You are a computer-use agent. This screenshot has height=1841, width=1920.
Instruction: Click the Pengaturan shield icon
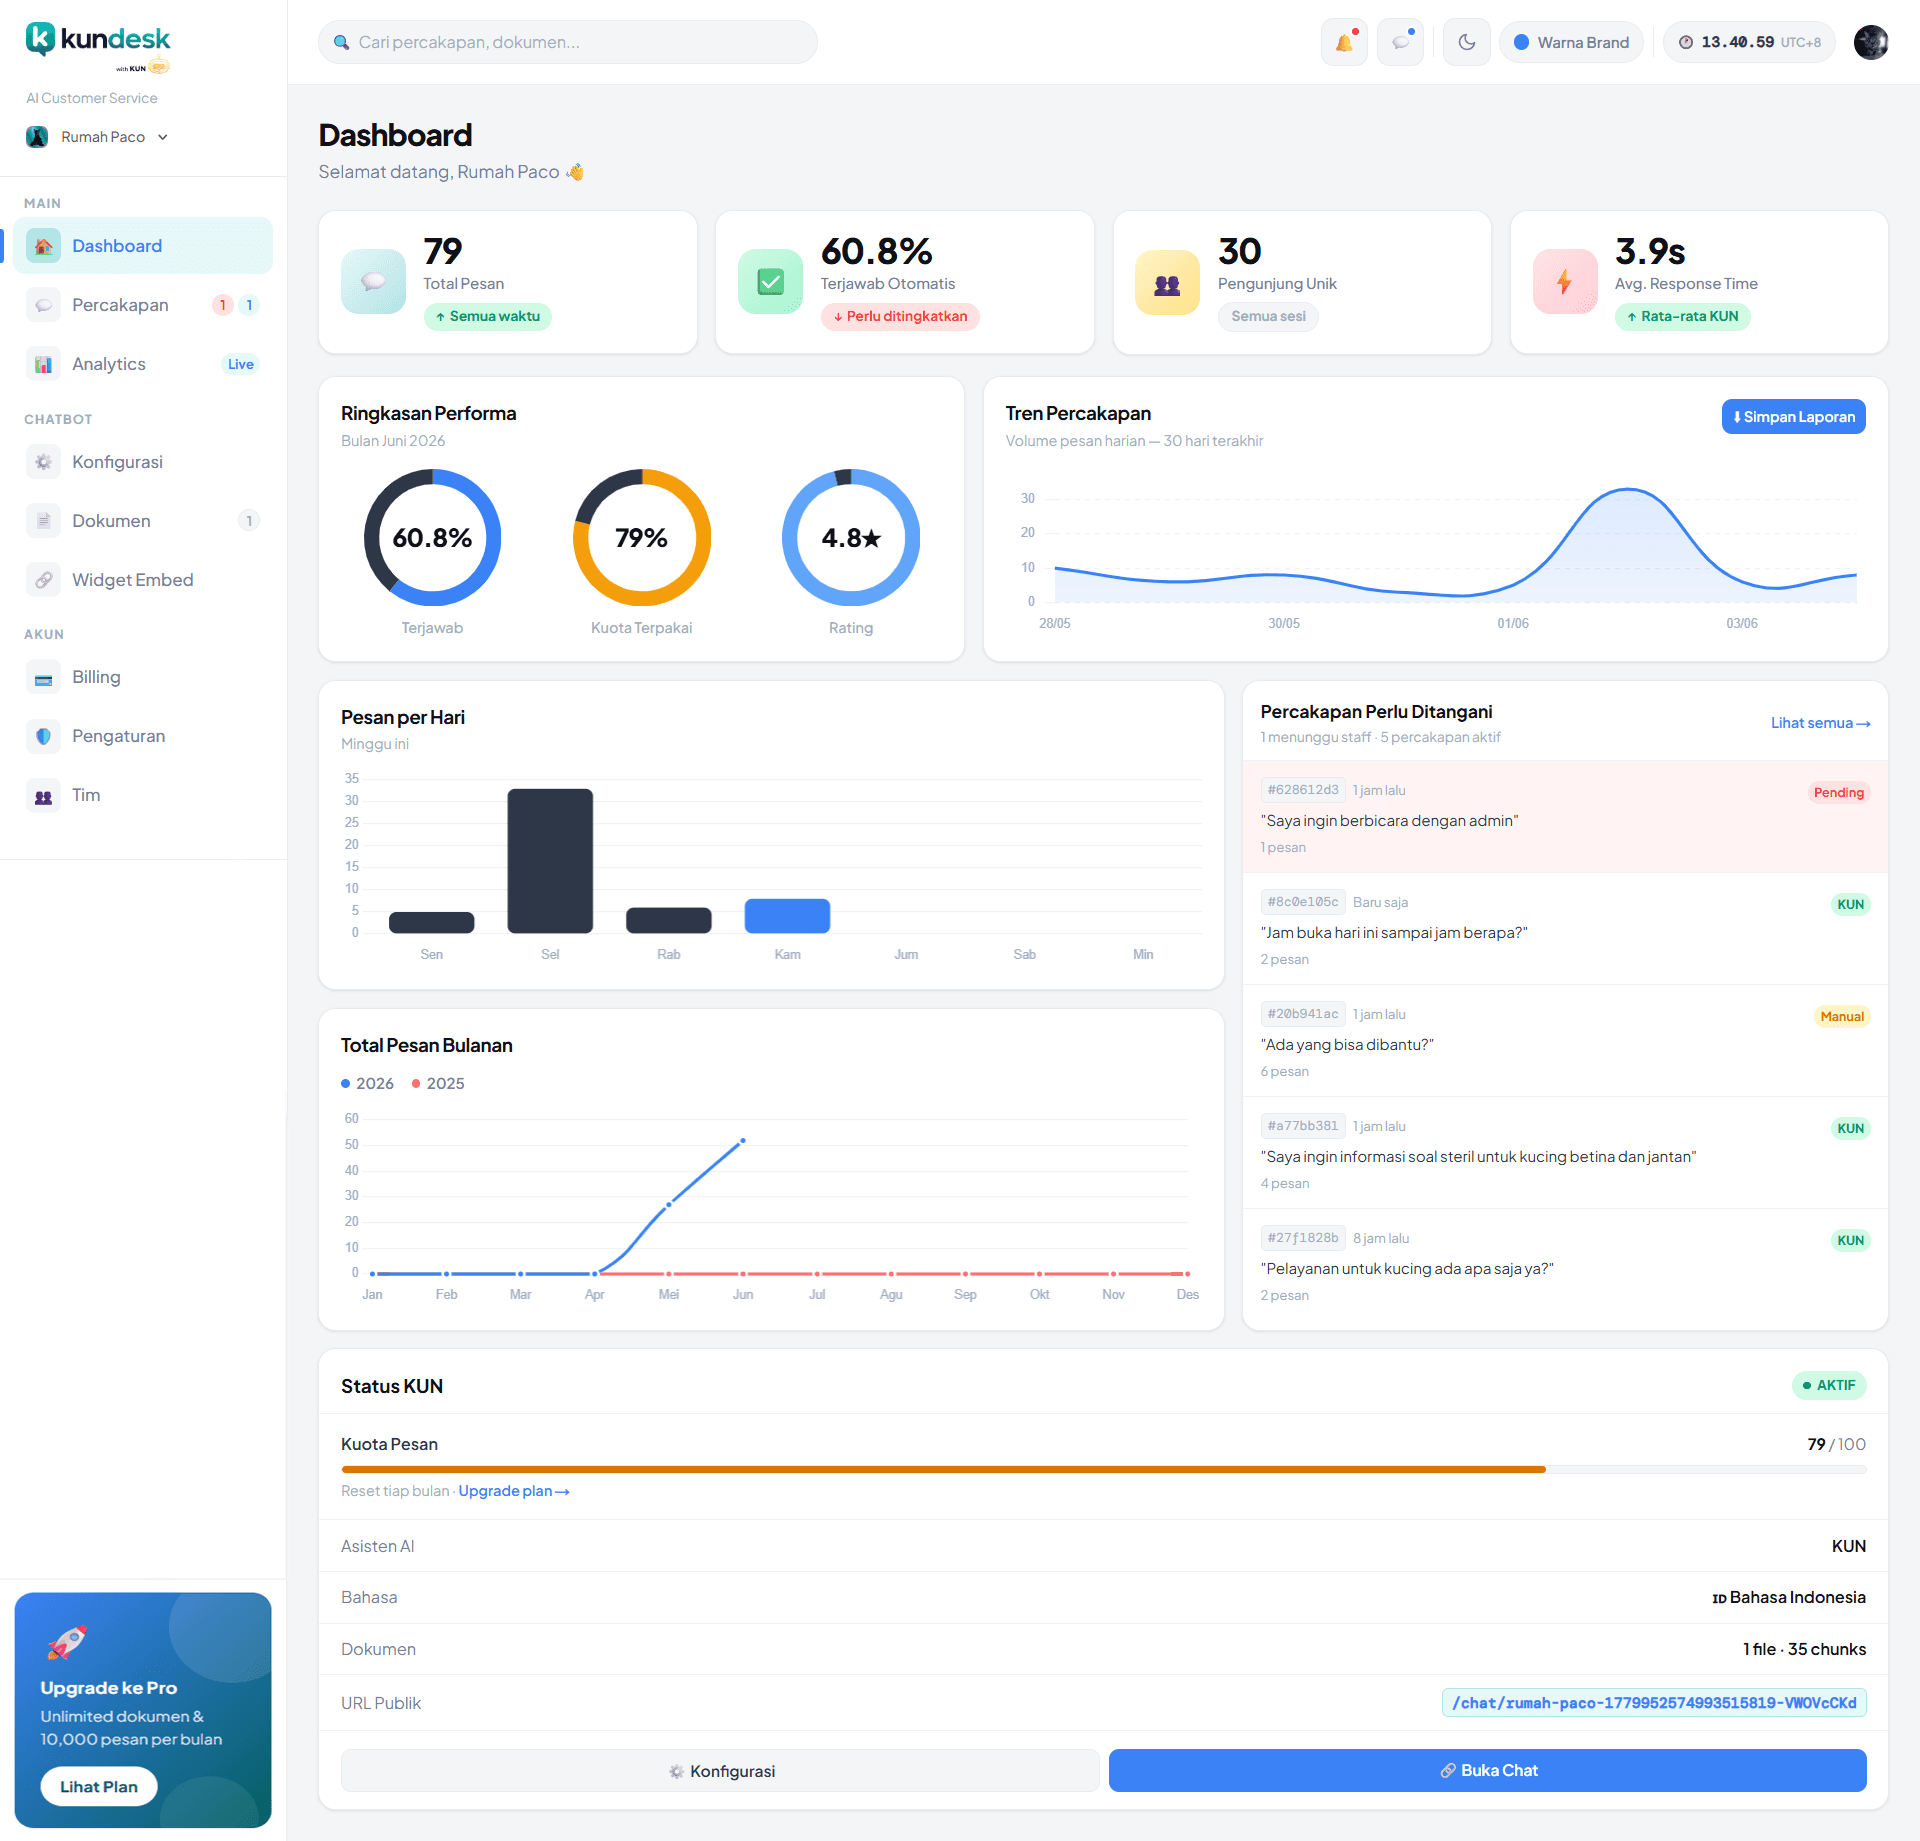[x=43, y=736]
